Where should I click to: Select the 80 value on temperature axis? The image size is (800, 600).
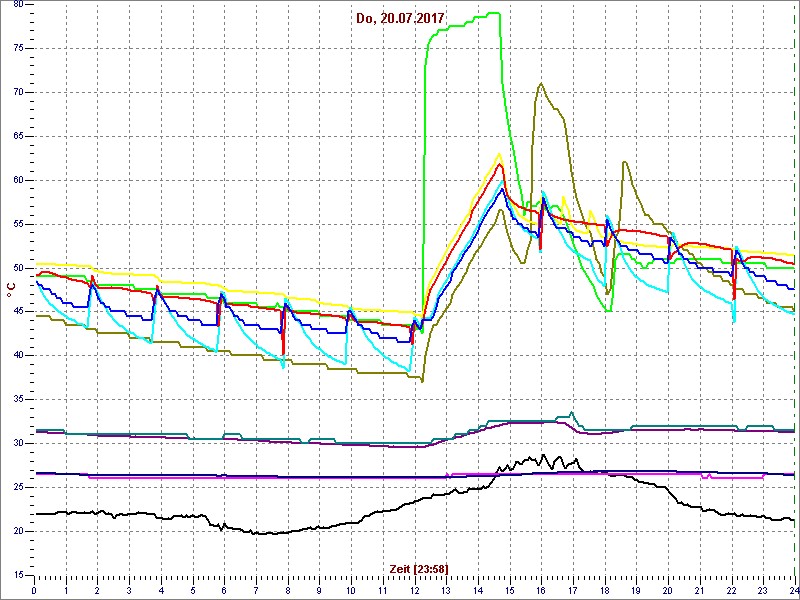pyautogui.click(x=18, y=4)
